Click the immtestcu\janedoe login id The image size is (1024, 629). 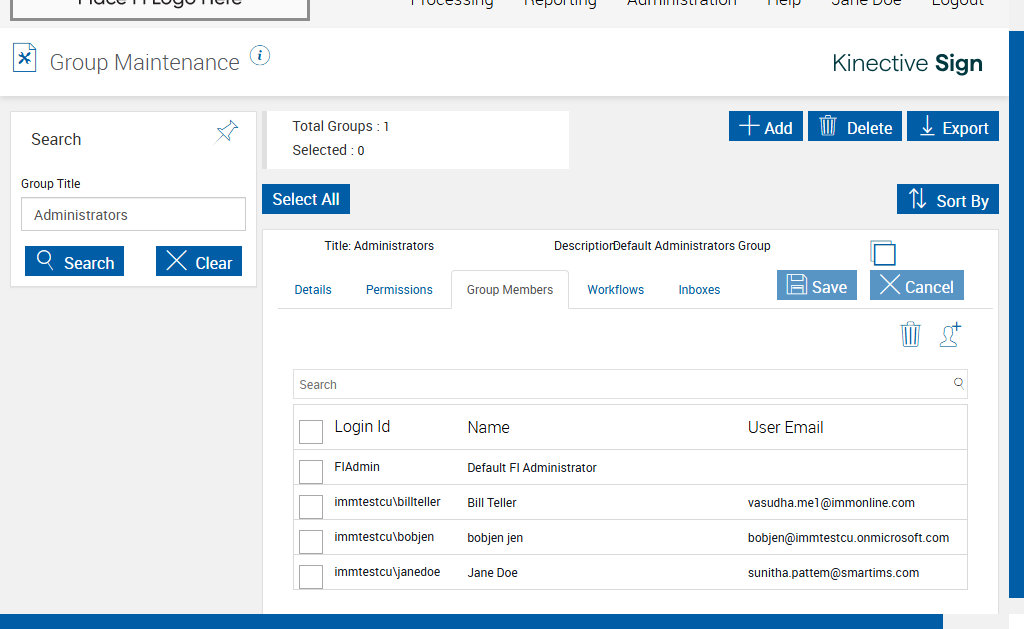click(x=387, y=572)
